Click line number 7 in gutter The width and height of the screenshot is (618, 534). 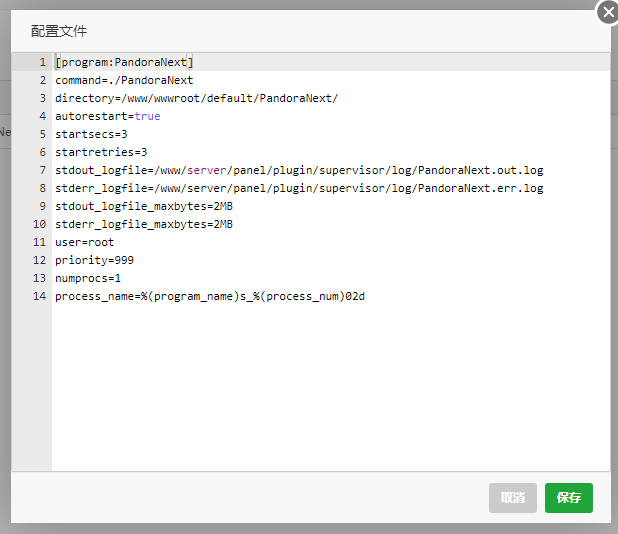43,170
